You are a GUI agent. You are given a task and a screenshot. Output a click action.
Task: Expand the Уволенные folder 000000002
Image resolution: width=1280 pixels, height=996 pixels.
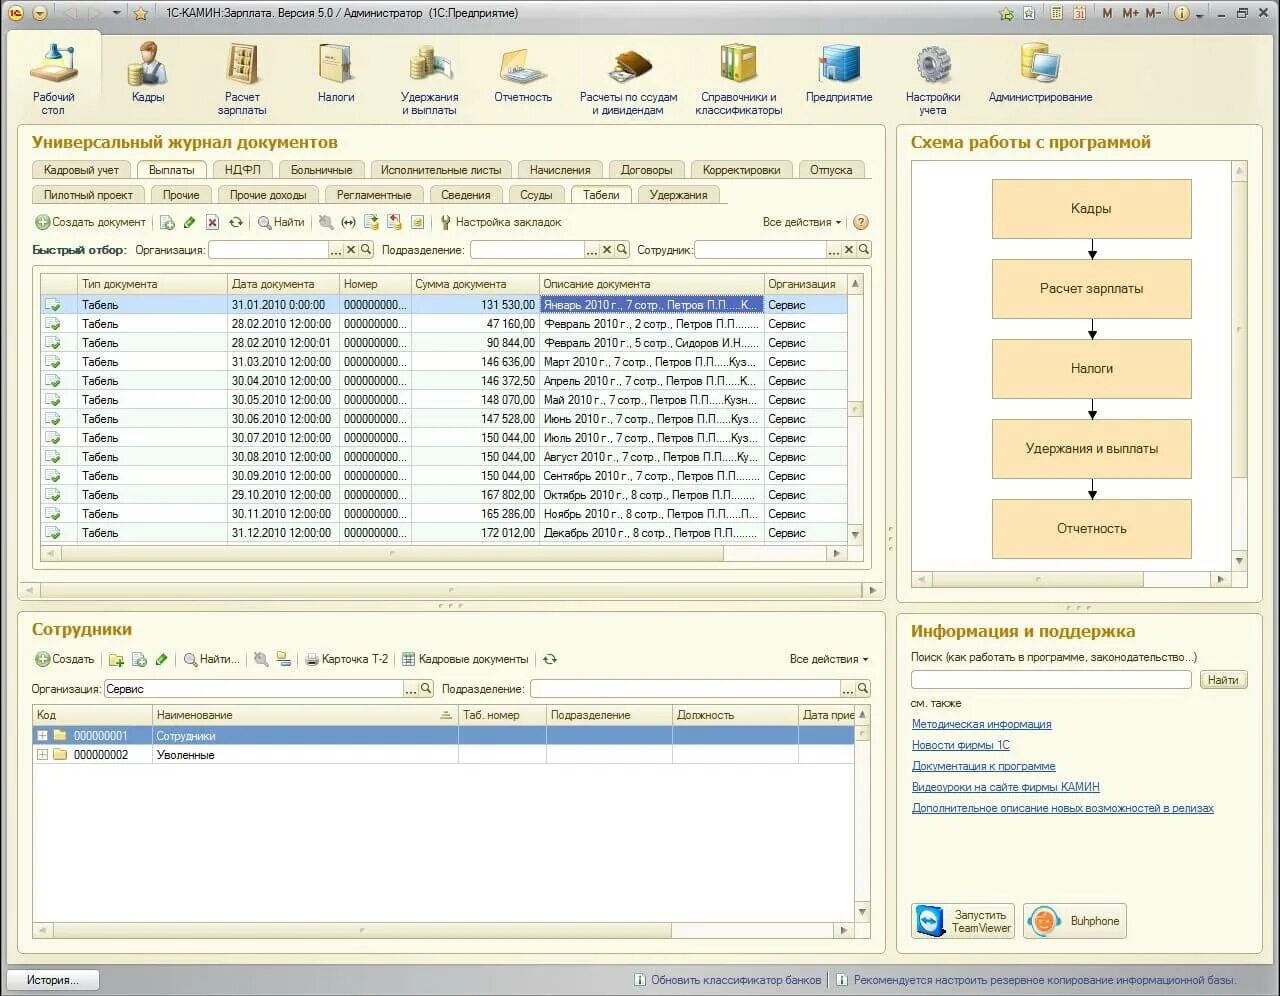click(x=42, y=755)
